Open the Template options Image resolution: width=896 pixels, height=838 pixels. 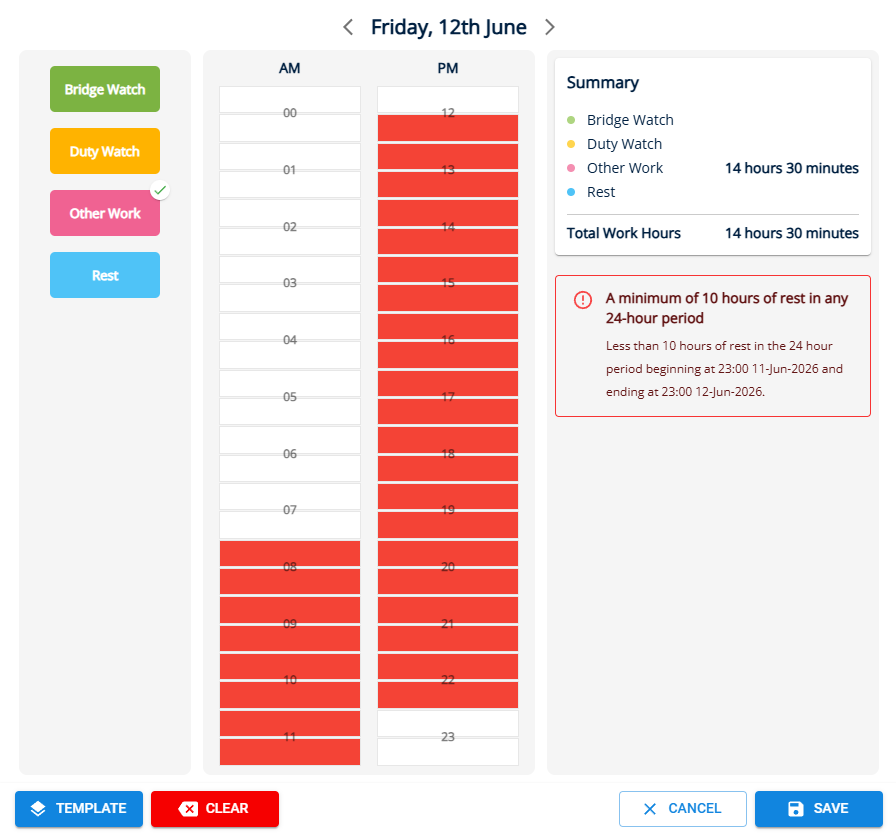79,808
